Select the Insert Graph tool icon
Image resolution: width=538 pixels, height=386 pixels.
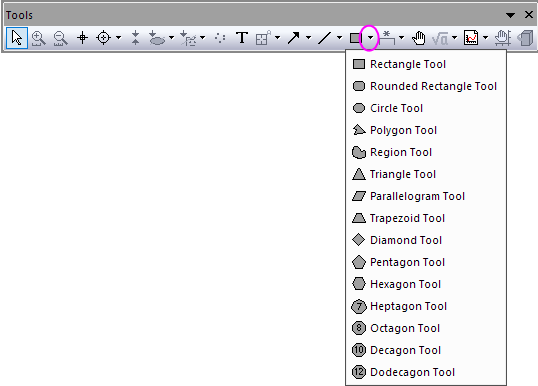471,38
